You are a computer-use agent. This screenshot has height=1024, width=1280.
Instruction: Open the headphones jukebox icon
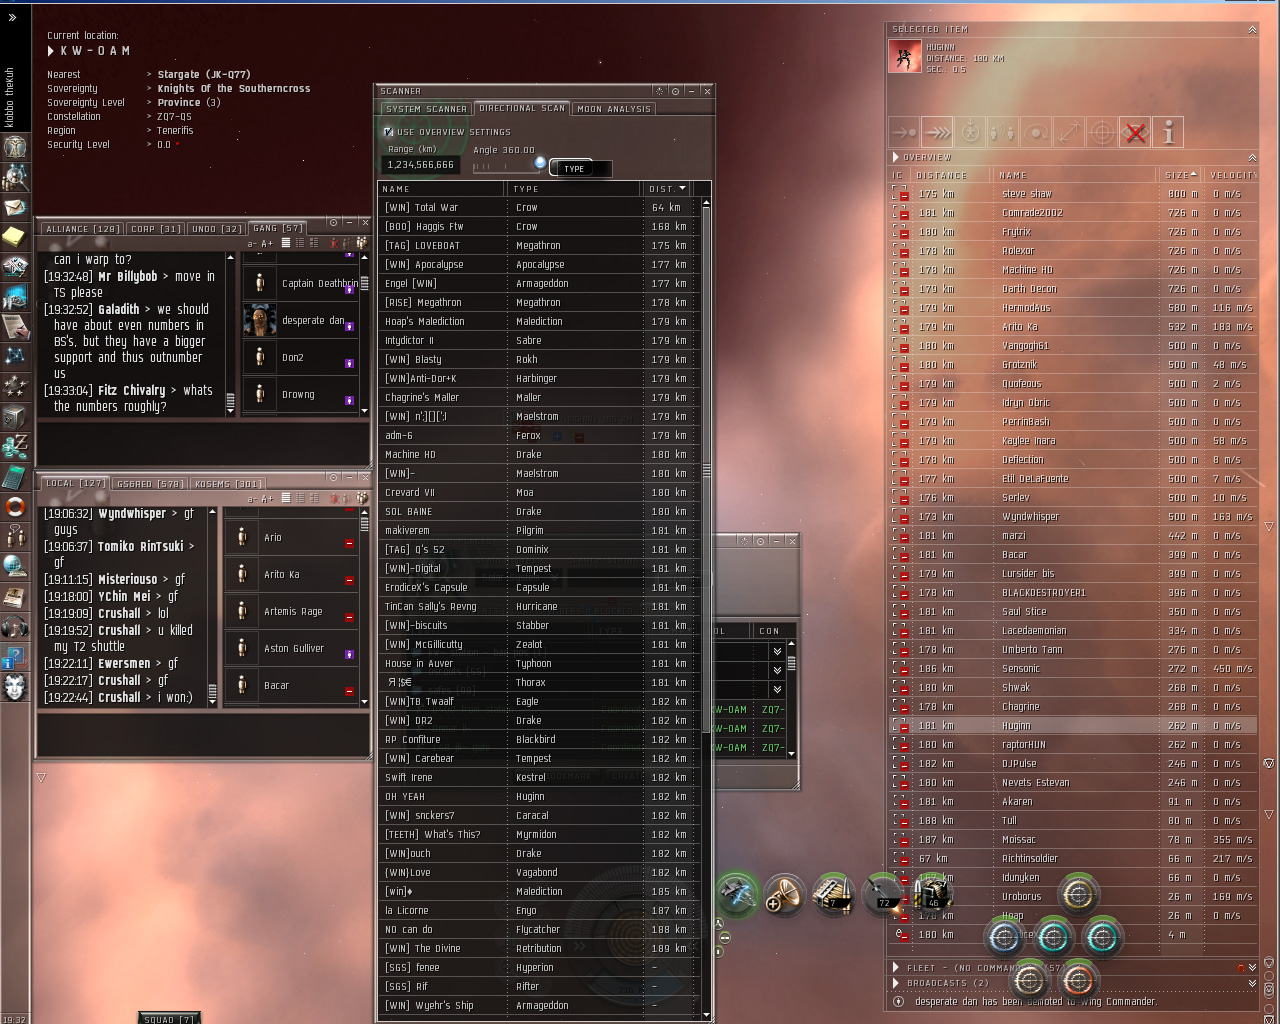15,627
